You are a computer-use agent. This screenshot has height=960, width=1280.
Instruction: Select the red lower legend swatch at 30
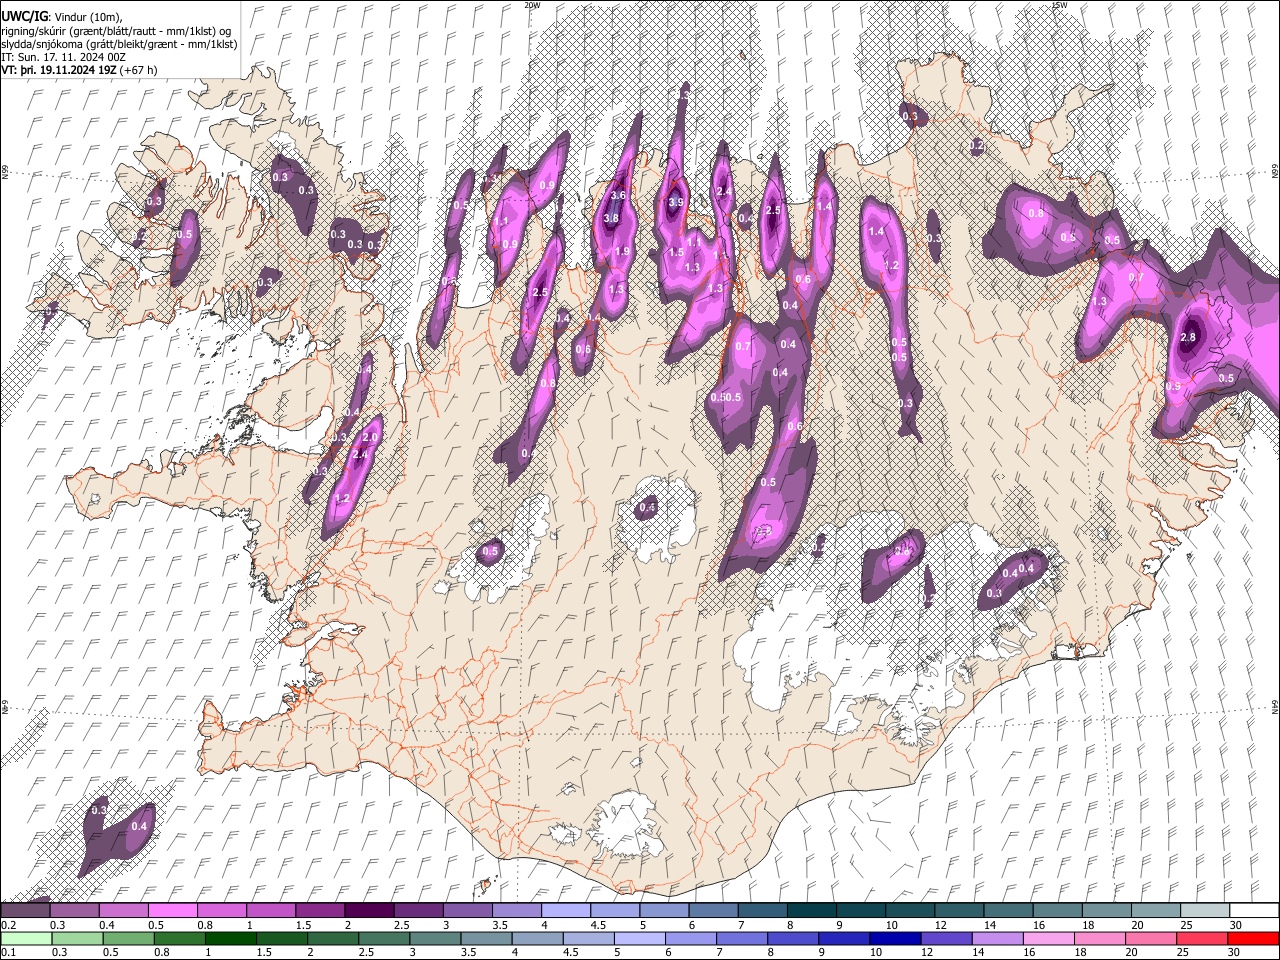[x=1253, y=939]
